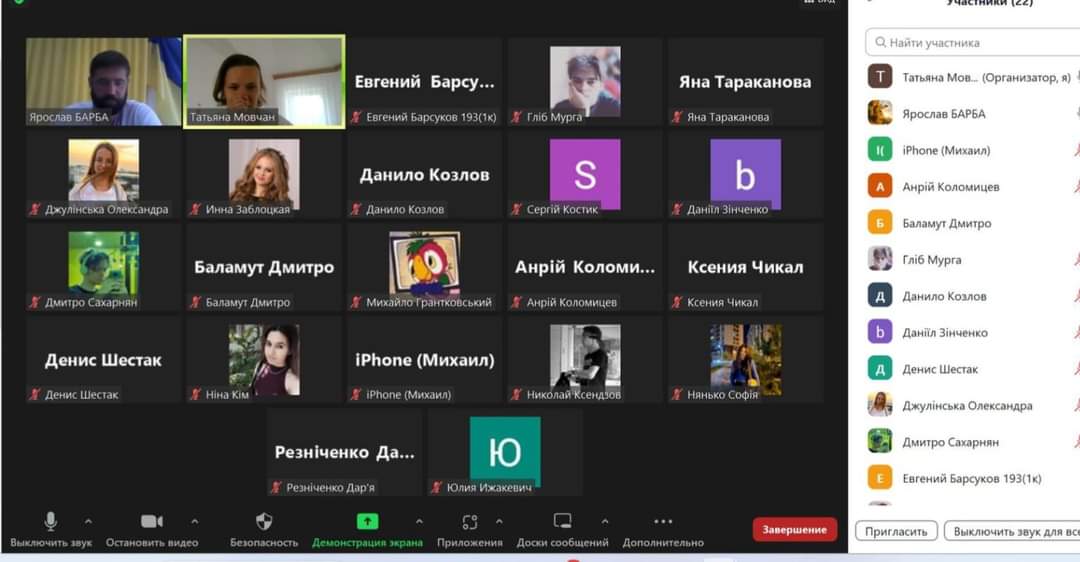Select Ярослав БАРБА in participants list
The height and width of the screenshot is (562, 1080).
point(944,114)
